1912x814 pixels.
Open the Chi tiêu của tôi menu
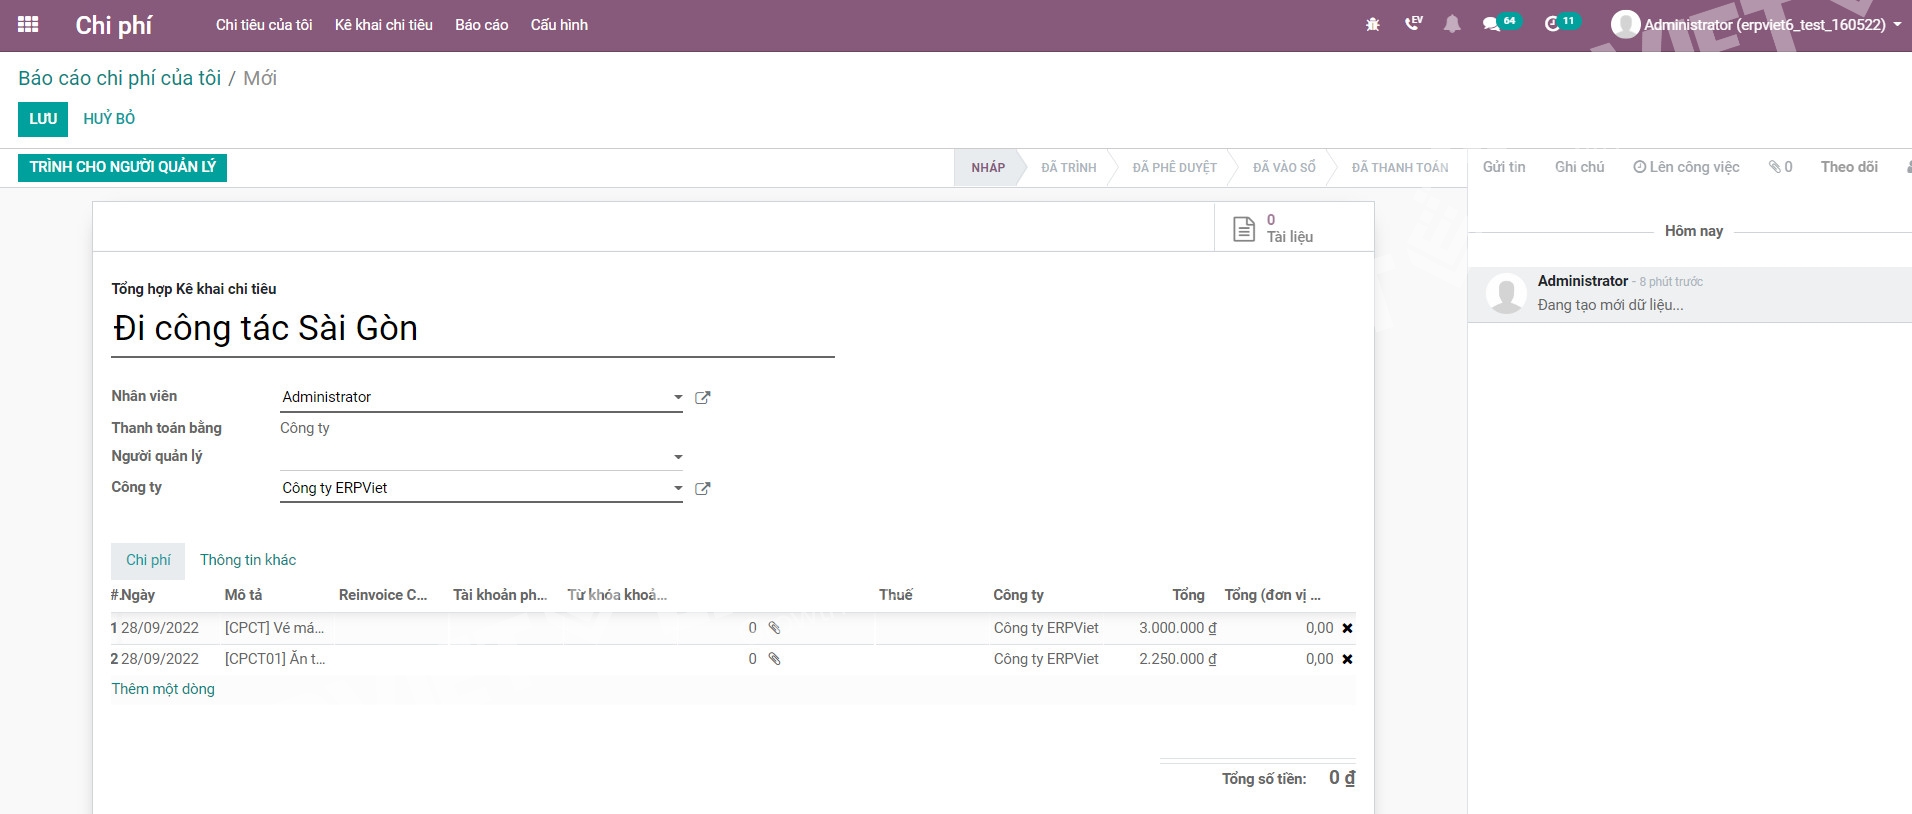click(264, 25)
